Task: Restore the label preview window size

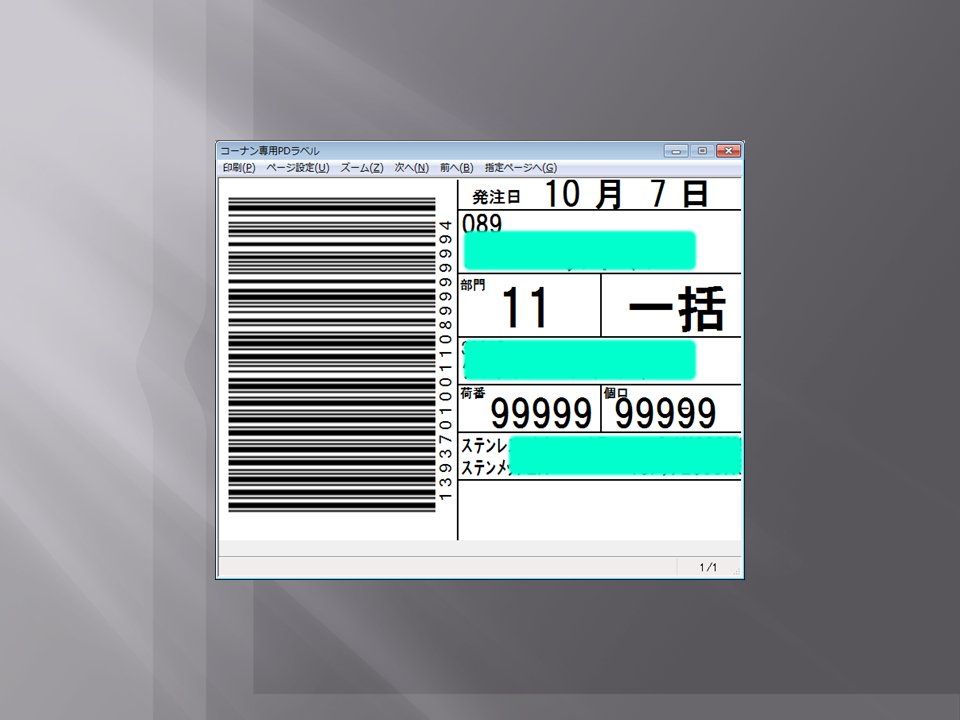Action: click(x=700, y=148)
